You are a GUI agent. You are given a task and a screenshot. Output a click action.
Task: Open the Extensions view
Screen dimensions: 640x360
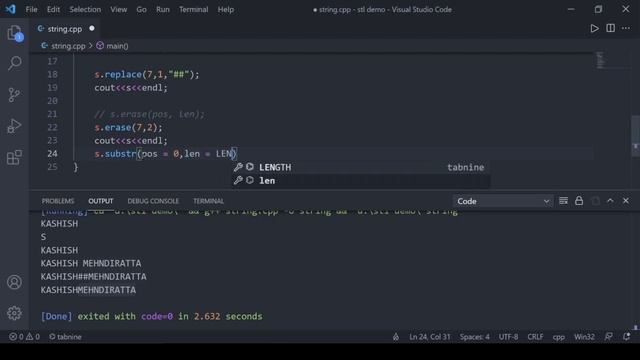14,157
